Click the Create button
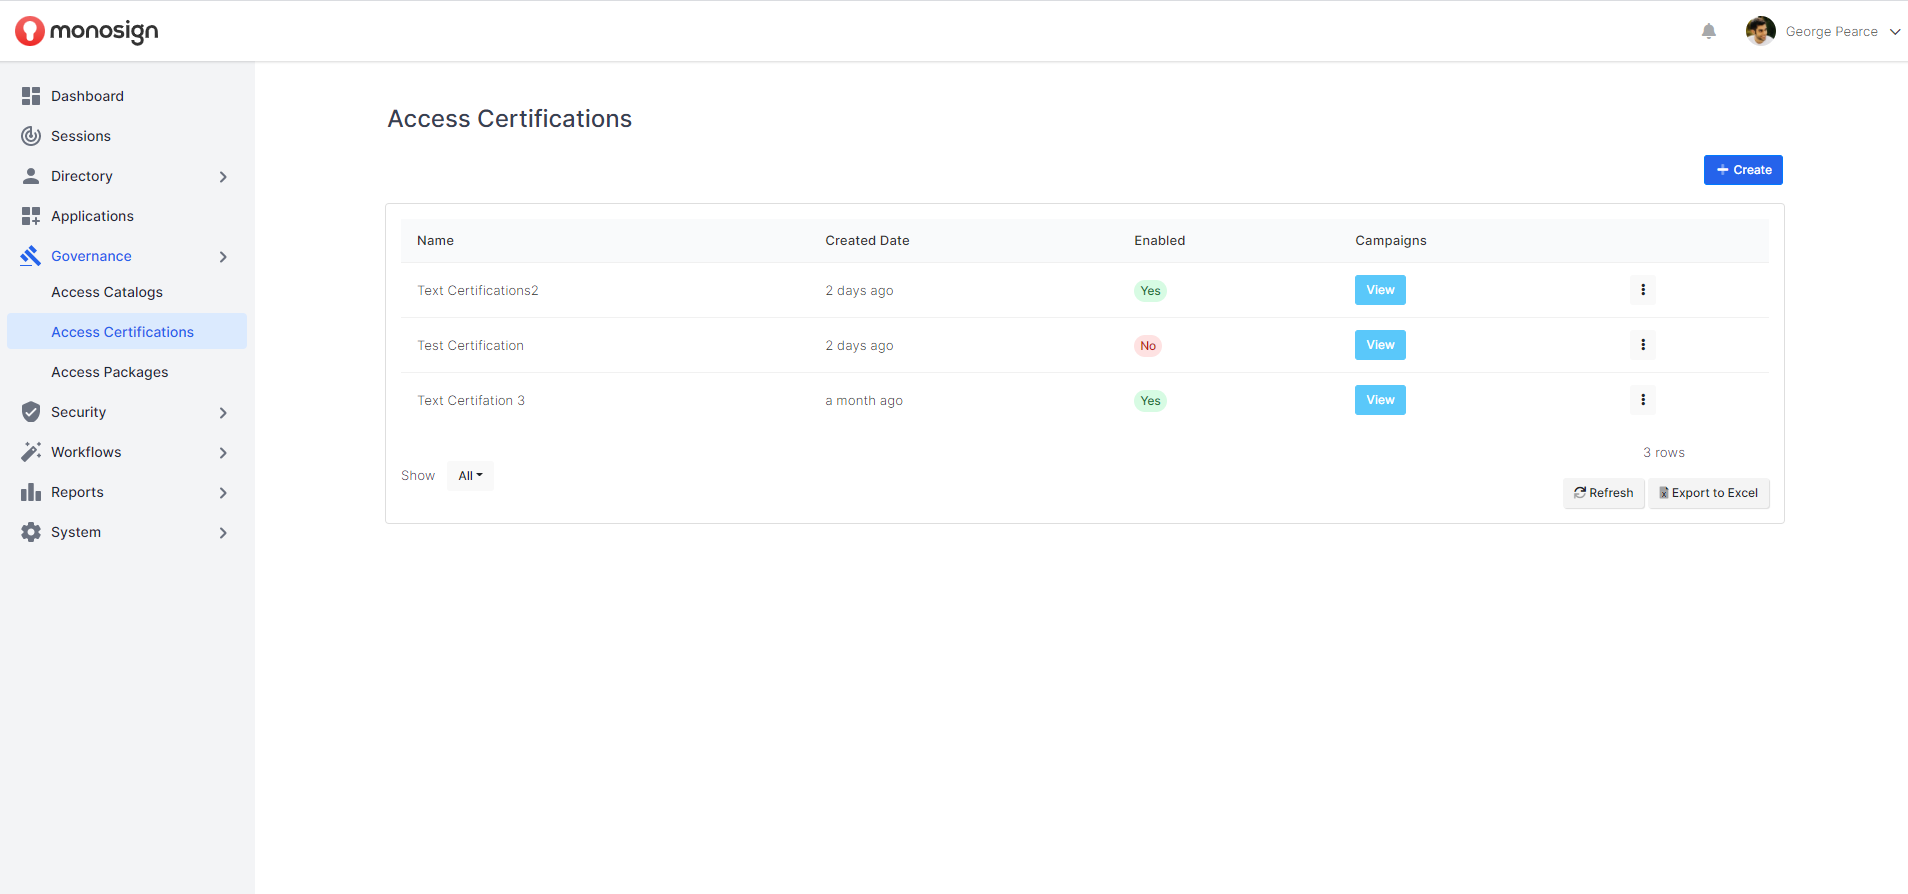The image size is (1908, 894). (1742, 170)
